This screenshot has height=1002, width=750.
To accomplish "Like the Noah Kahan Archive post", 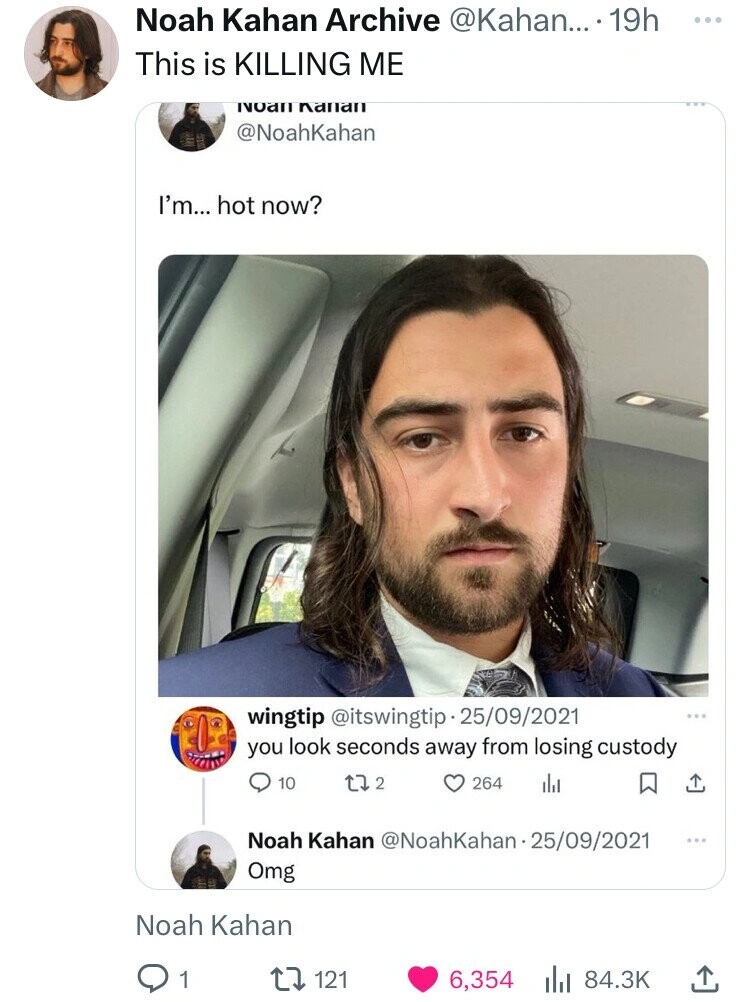I will (x=423, y=979).
